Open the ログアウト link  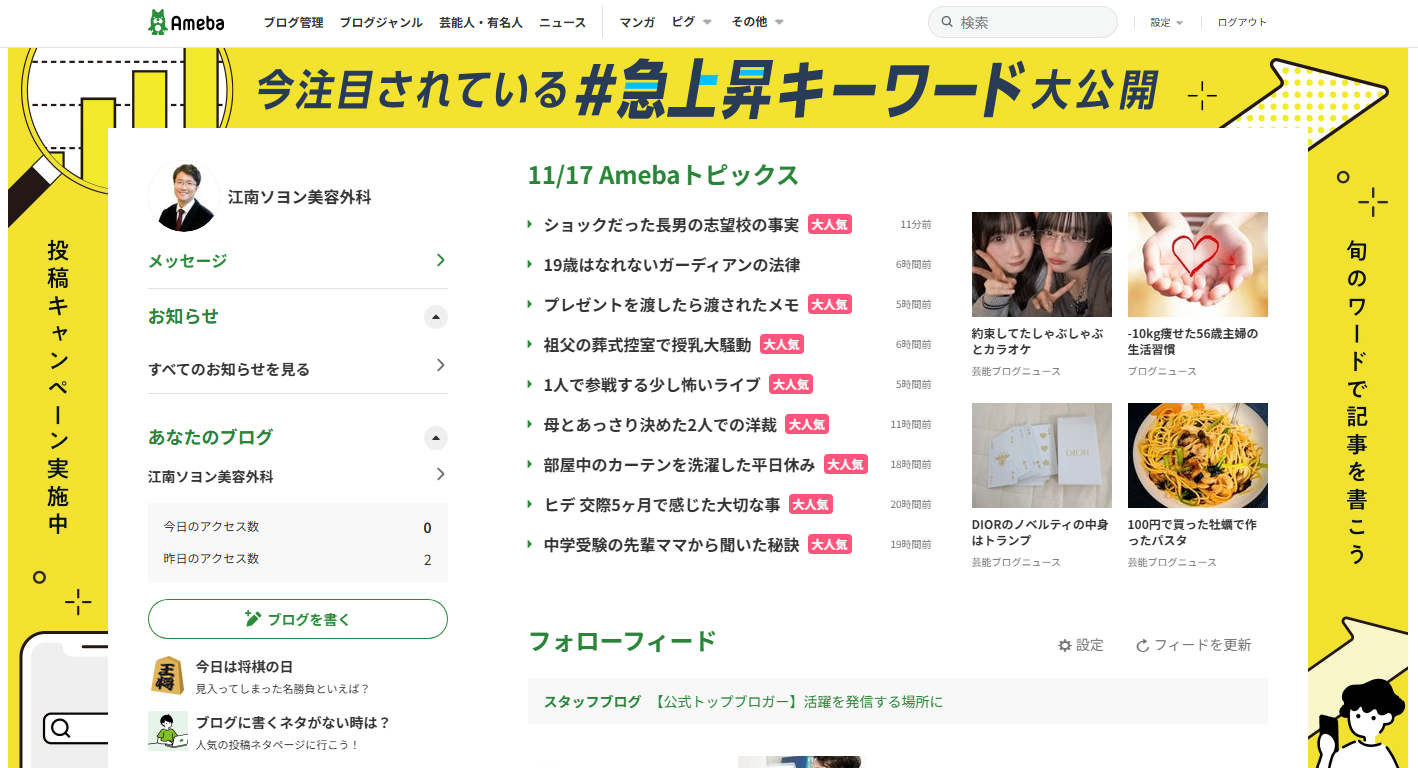[x=1241, y=21]
